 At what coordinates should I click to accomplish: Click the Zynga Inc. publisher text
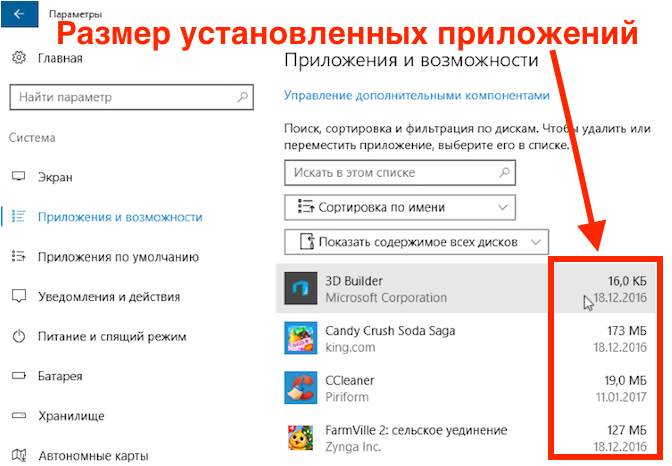tap(353, 447)
